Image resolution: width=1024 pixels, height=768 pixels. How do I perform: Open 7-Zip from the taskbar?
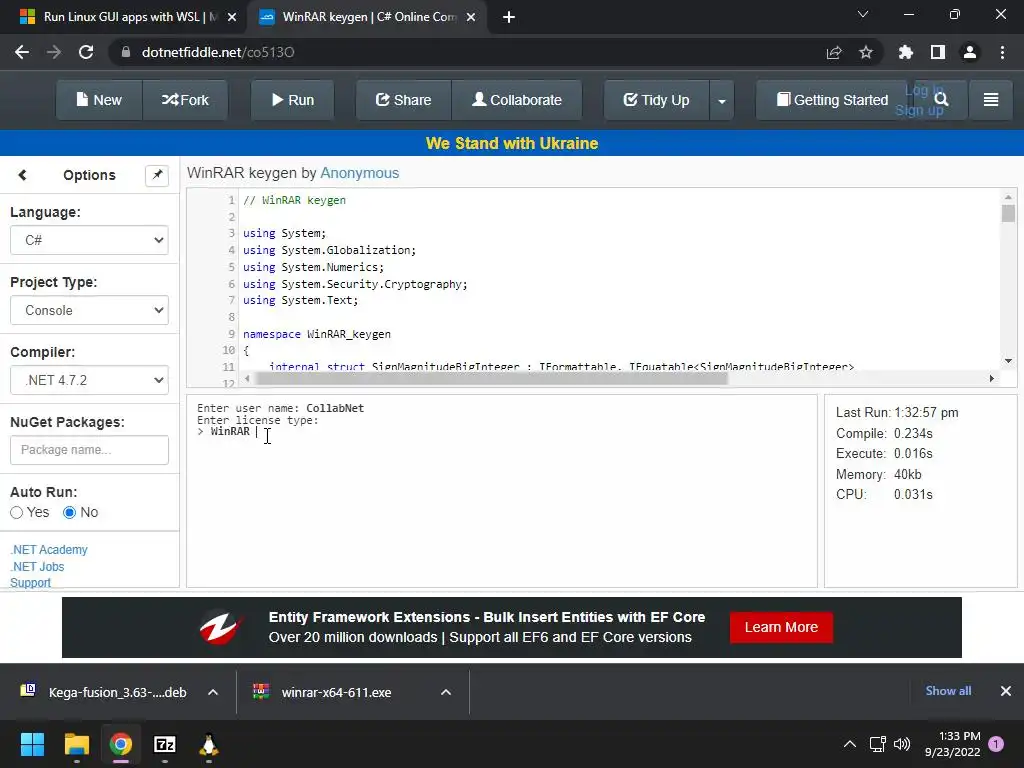pyautogui.click(x=165, y=744)
